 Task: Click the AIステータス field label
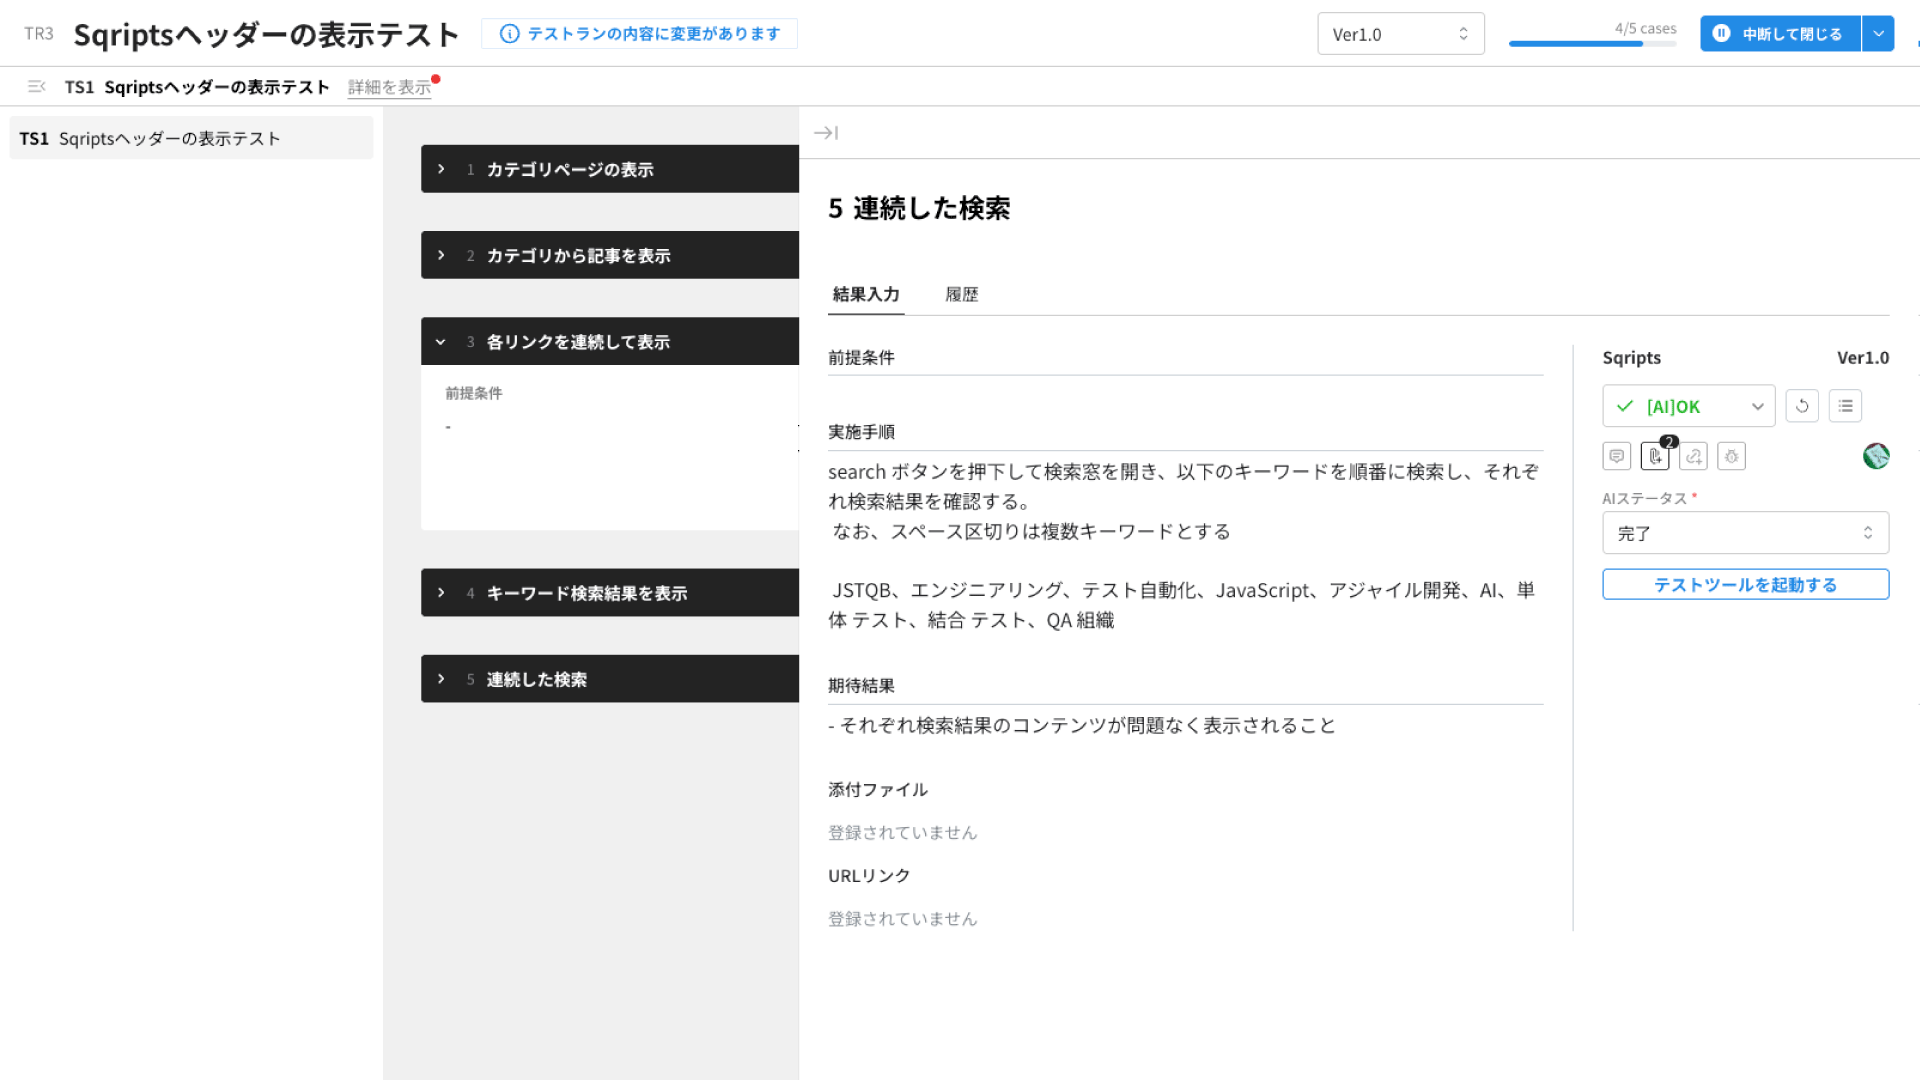click(x=1645, y=498)
